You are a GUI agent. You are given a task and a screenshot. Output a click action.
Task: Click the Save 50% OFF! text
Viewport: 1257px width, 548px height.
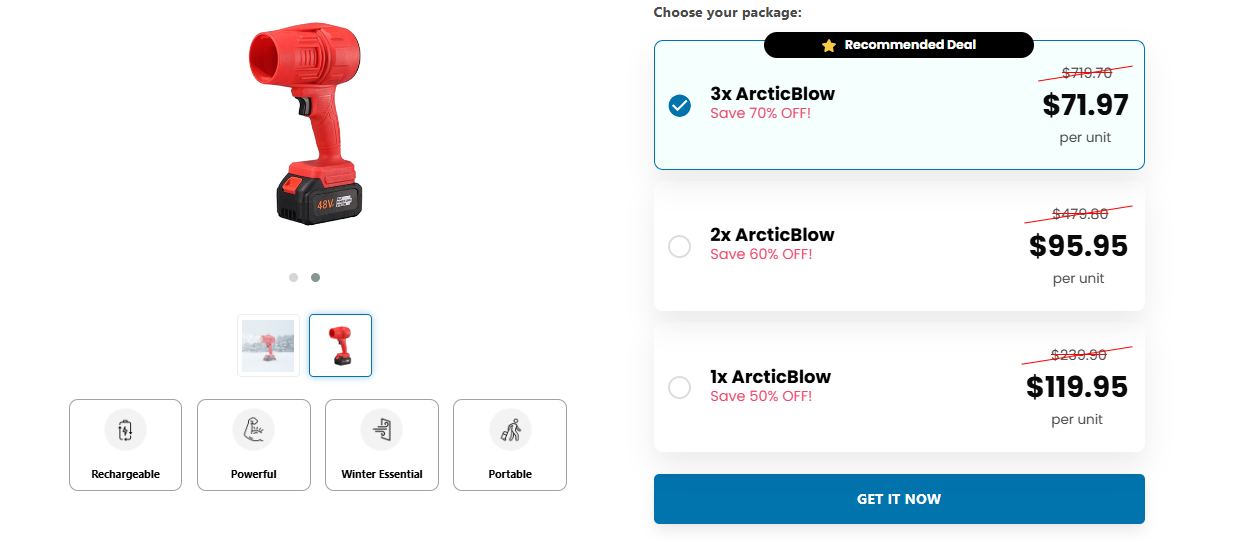click(761, 397)
